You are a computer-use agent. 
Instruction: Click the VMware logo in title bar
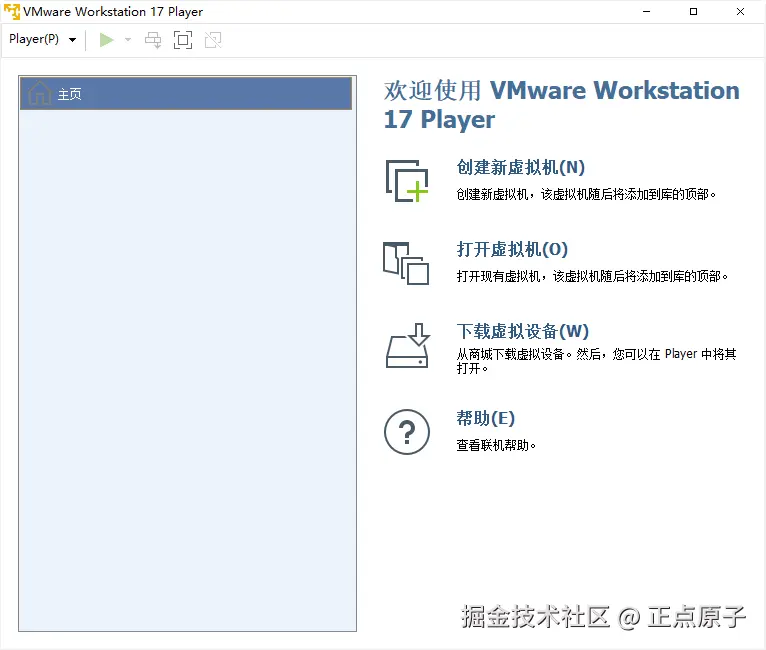point(12,11)
